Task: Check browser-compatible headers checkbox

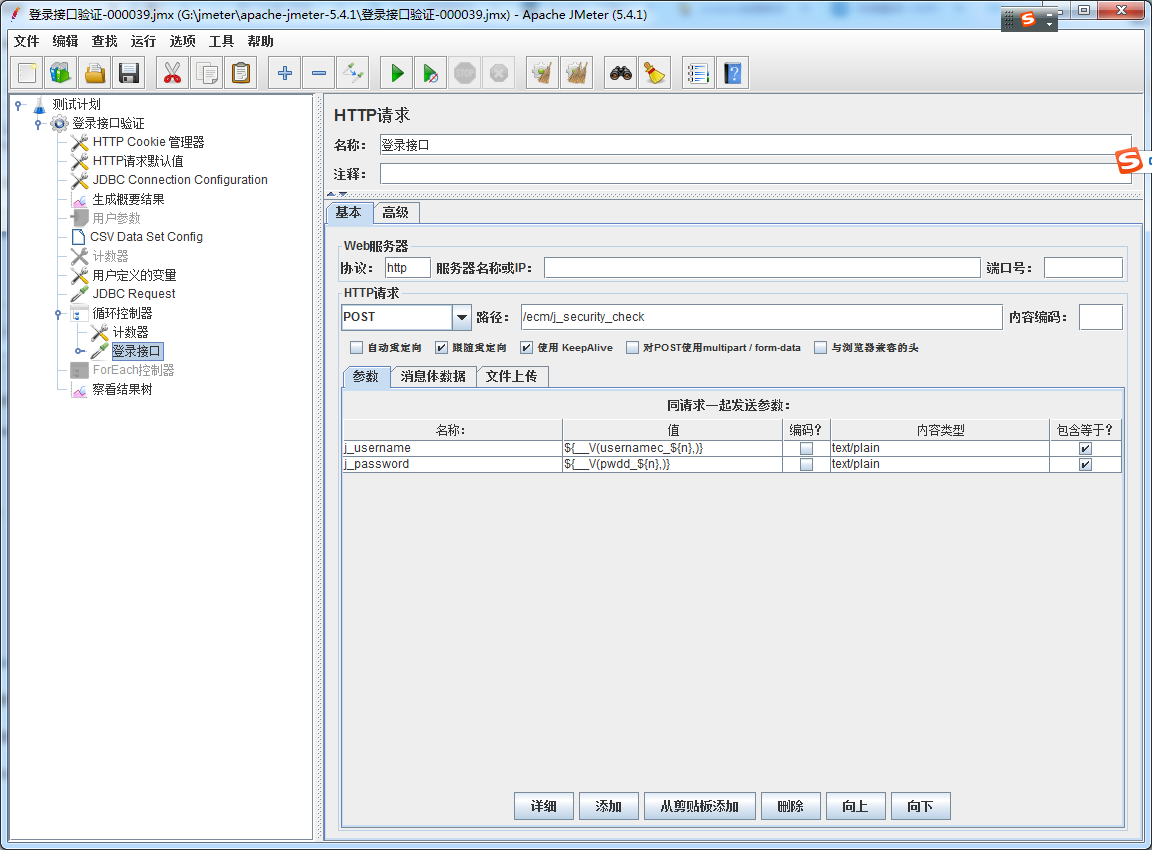Action: tap(820, 347)
